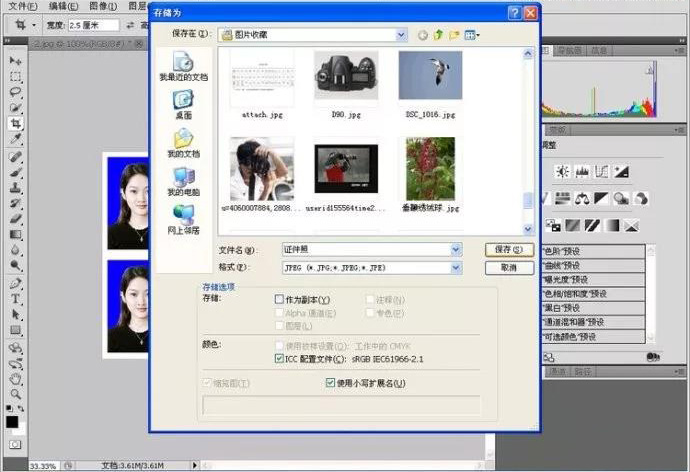
Task: Expand the "曲线"预设 list
Action: (x=594, y=265)
